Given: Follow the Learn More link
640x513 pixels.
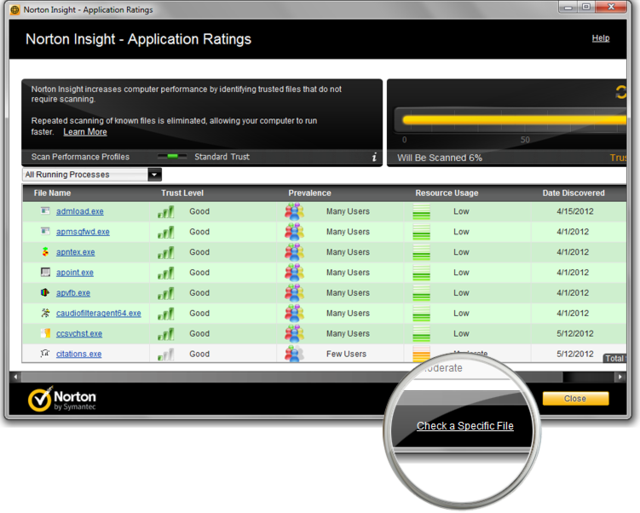Looking at the screenshot, I should 85,132.
